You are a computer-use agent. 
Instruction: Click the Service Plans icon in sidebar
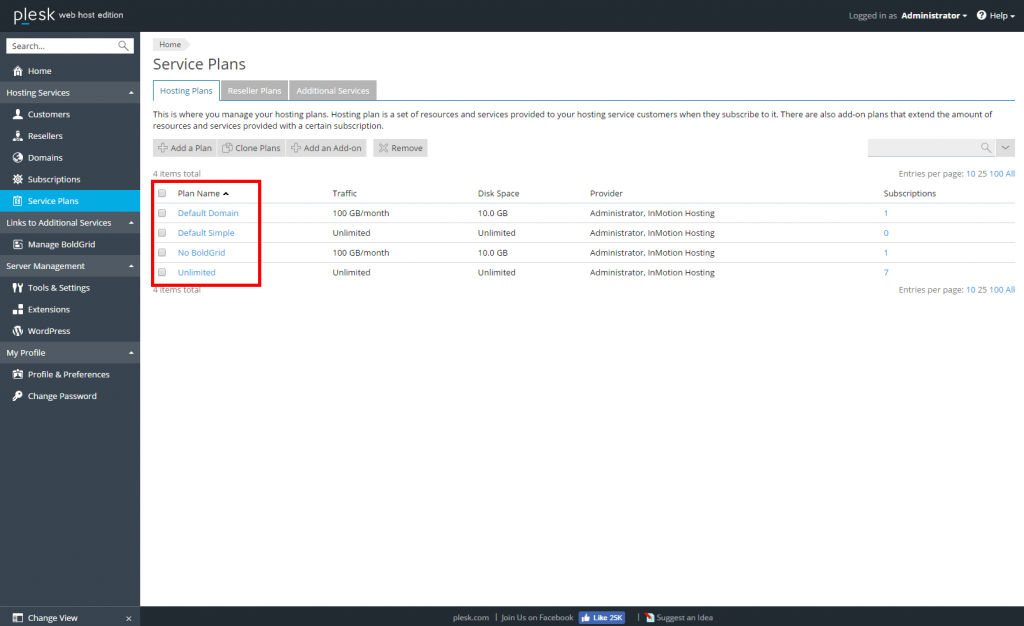tap(18, 200)
